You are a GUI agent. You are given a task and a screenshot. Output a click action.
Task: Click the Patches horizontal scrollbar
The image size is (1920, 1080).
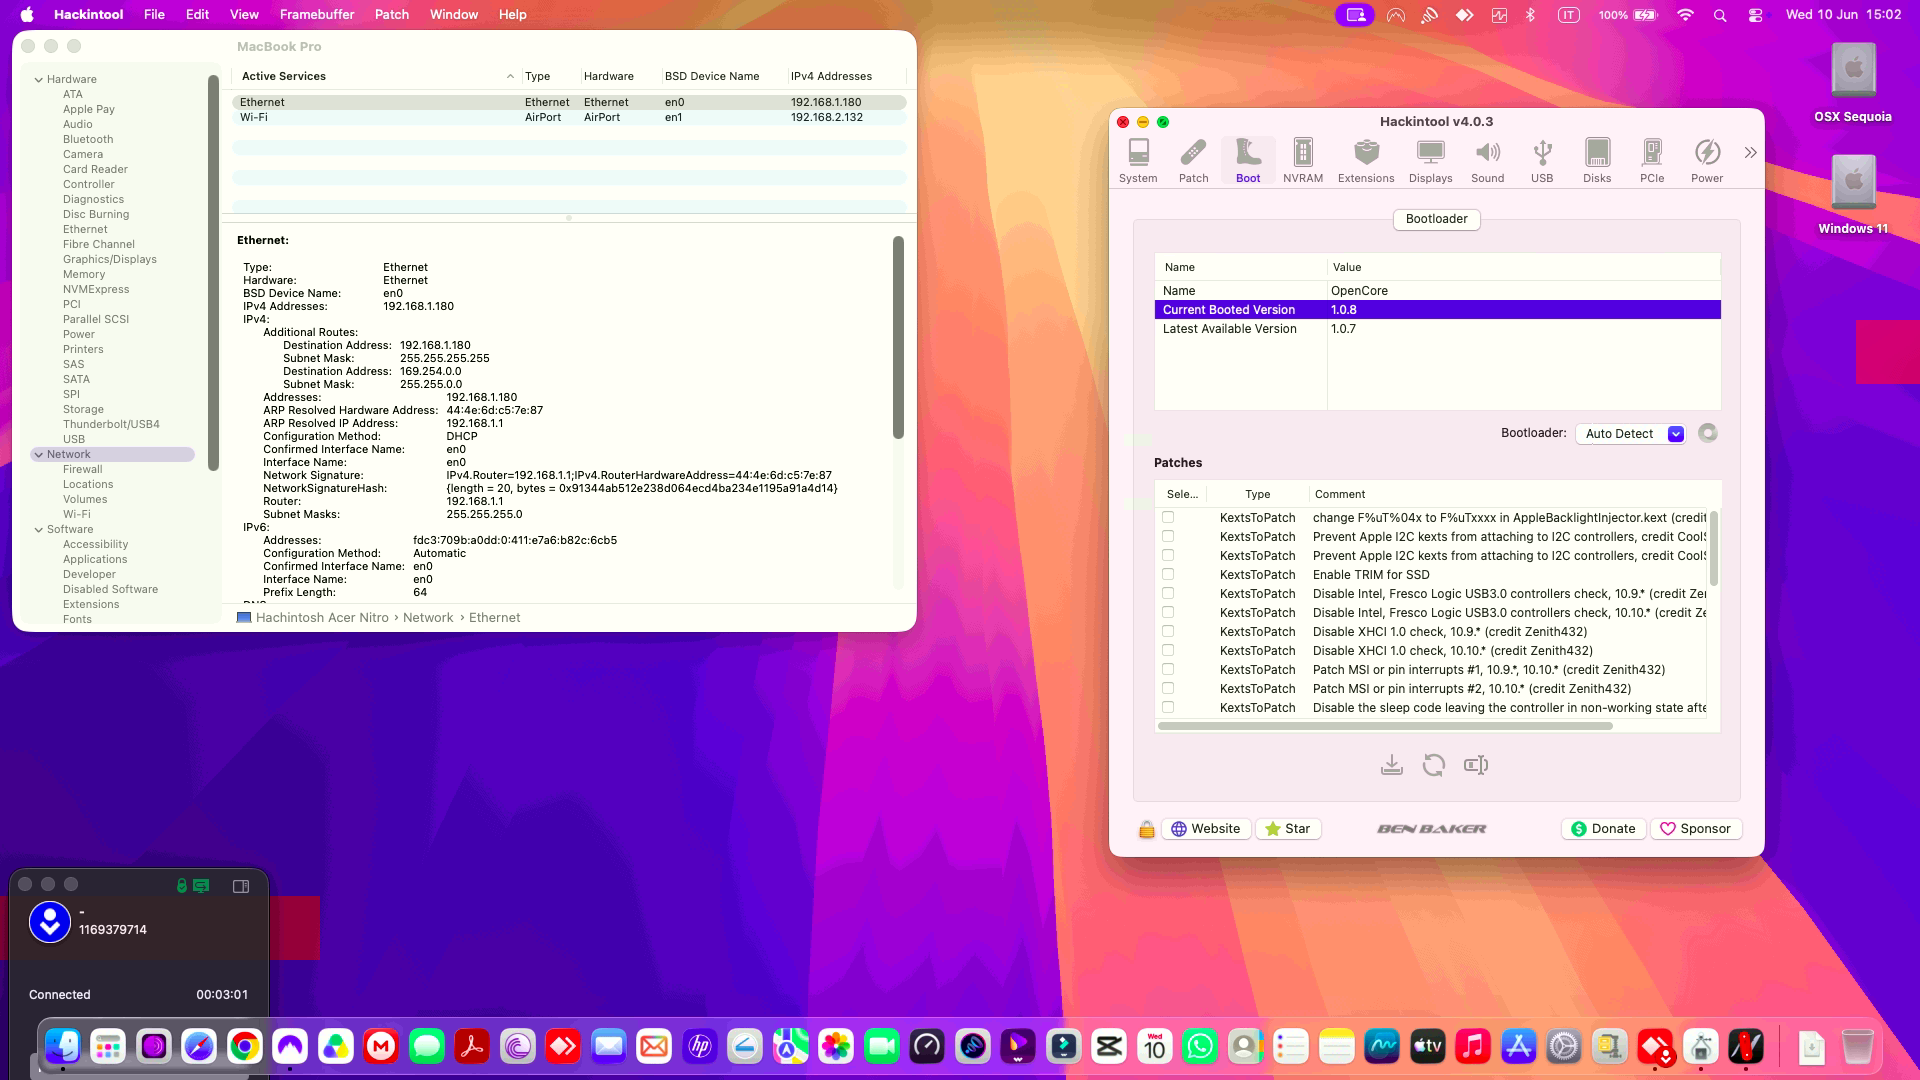click(1385, 726)
